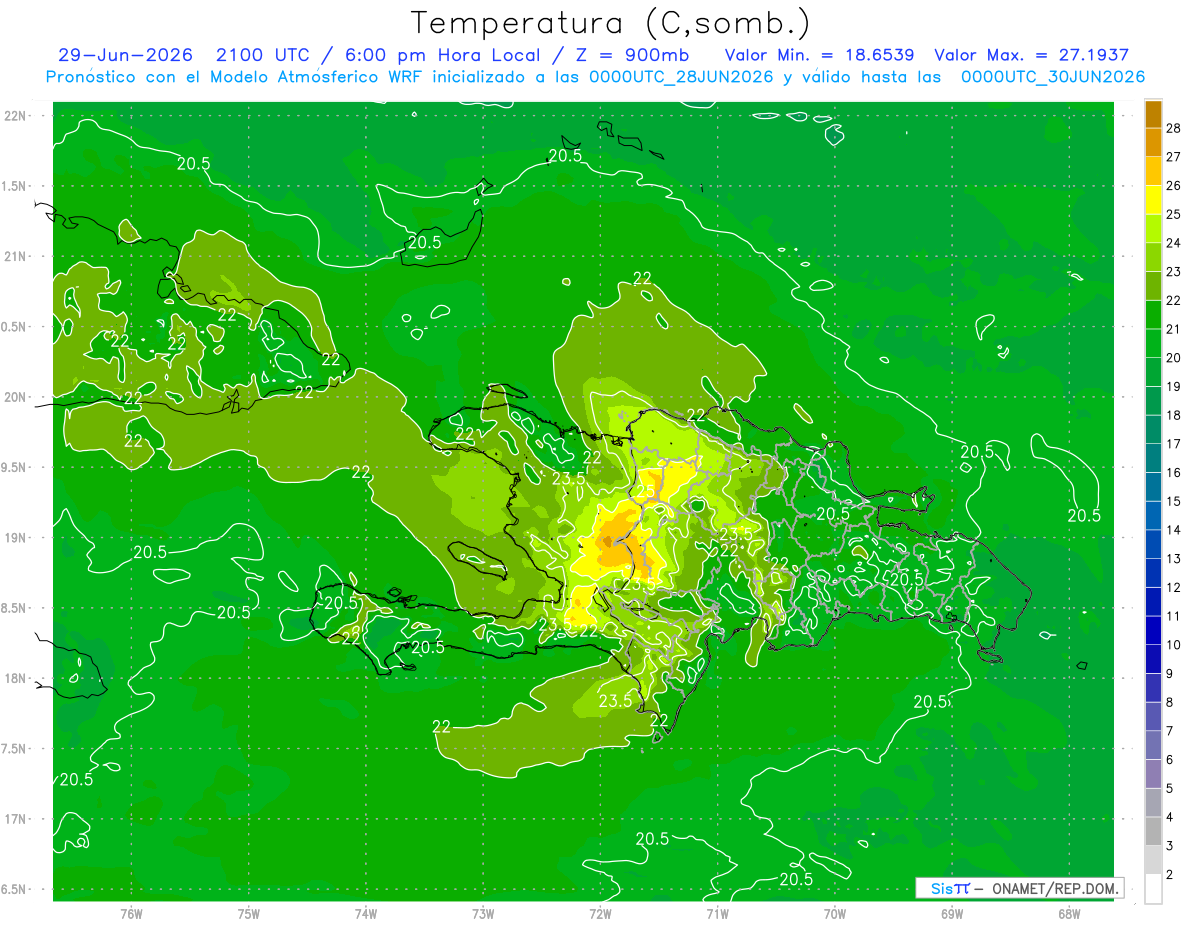1200x927 pixels.
Task: Click the colorbar tick label '18'
Action: coord(1174,415)
